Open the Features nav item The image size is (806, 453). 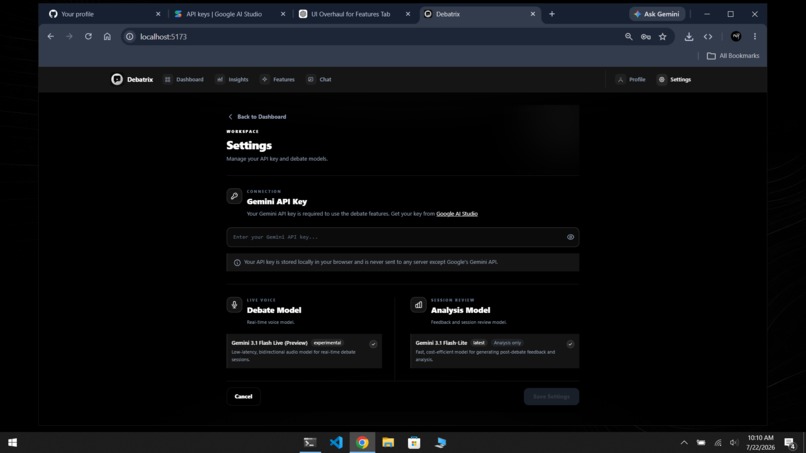coord(278,80)
